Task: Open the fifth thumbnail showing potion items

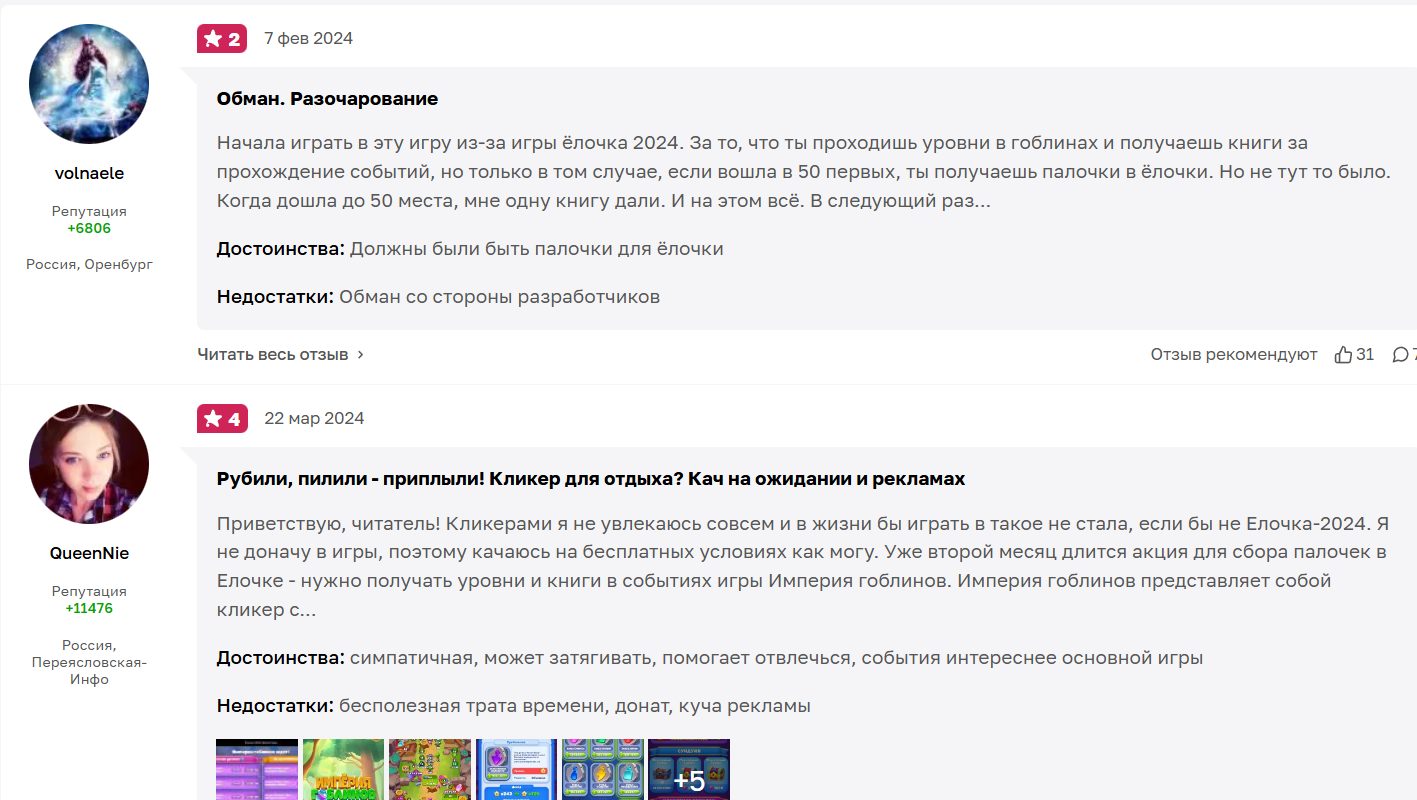Action: coord(602,769)
